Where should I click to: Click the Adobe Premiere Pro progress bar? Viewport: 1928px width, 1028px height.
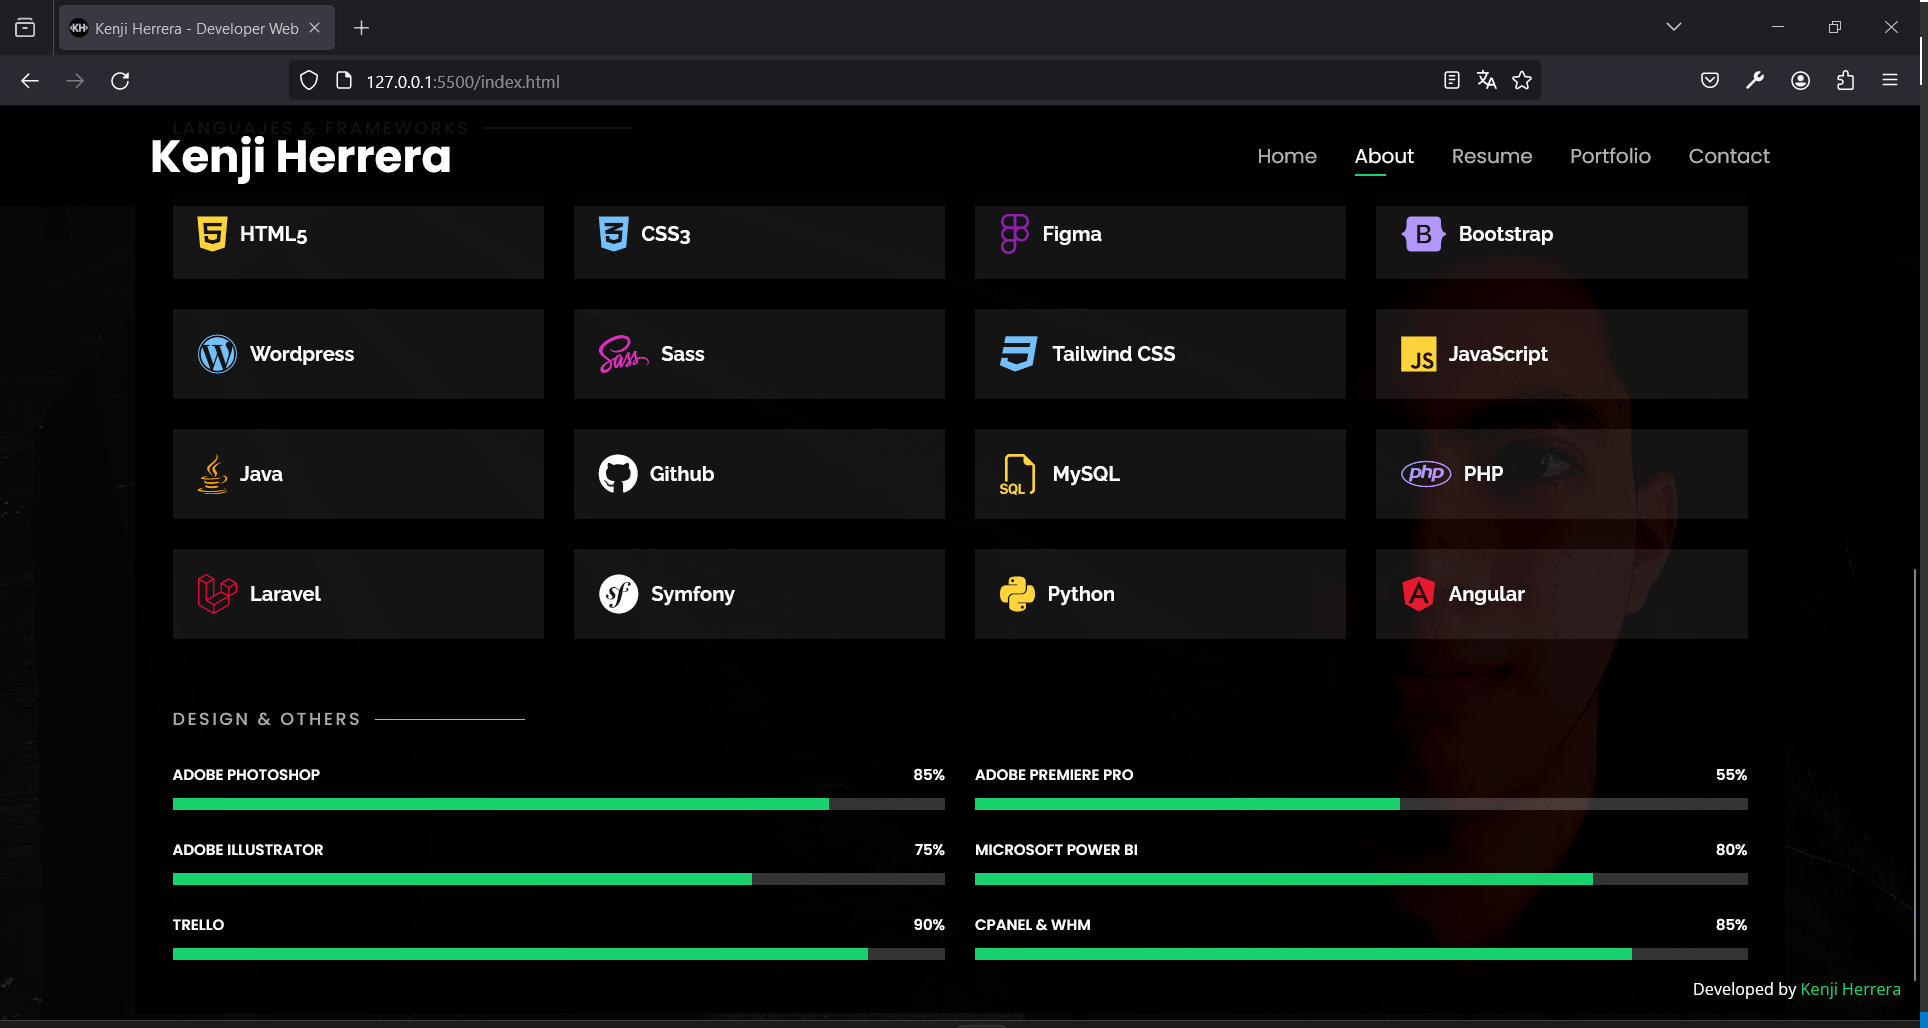[x=1361, y=804]
